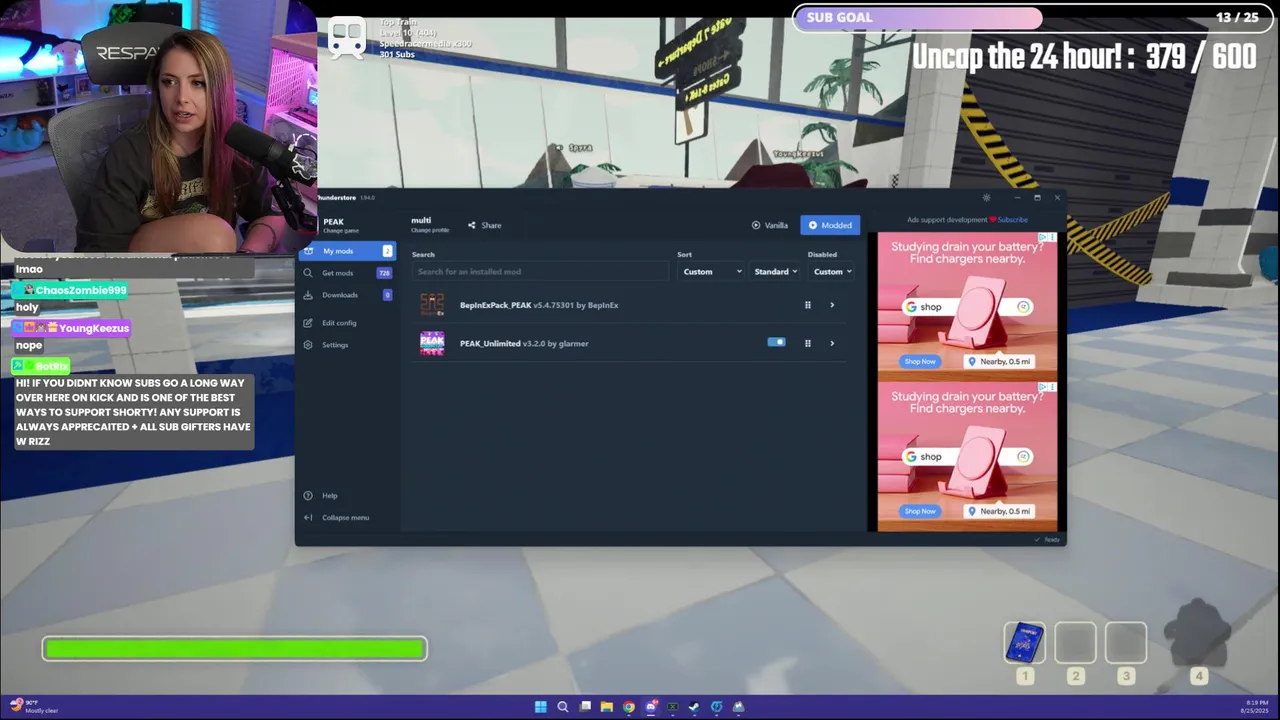Click Nearby, 0.5 mi in the bottom ad

pyautogui.click(x=1000, y=511)
